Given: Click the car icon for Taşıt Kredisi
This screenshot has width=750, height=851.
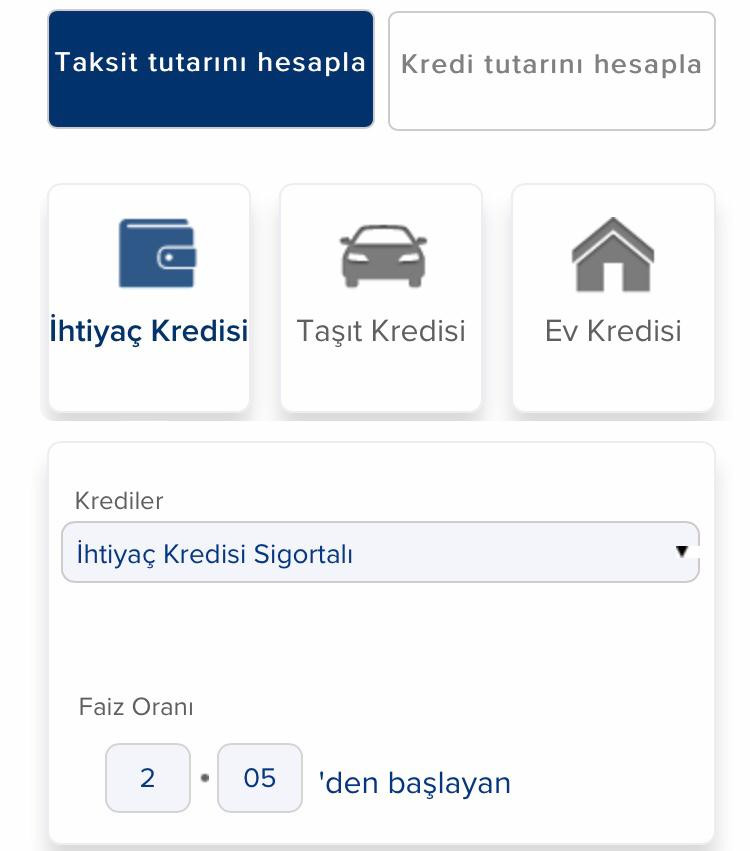Looking at the screenshot, I should pyautogui.click(x=382, y=255).
